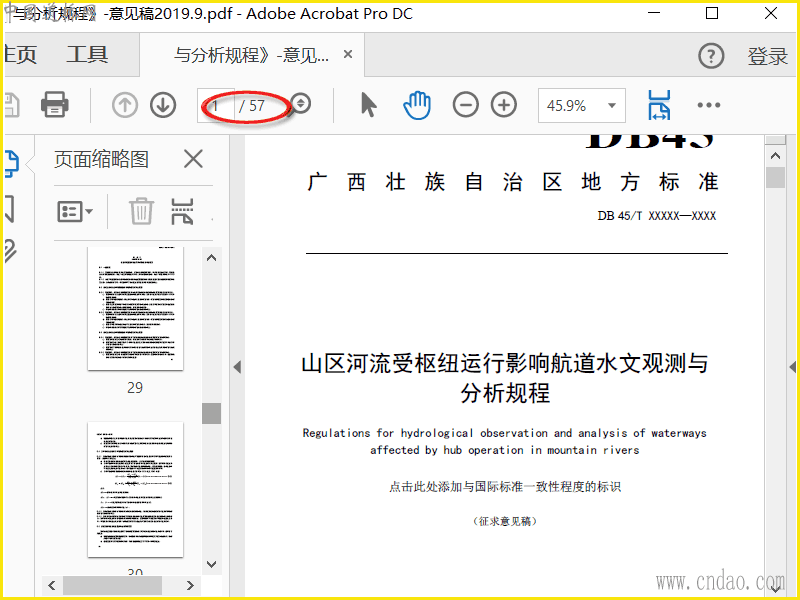Viewport: 800px width, 600px height.
Task: Click the page navigation stepper icon
Action: coord(301,104)
